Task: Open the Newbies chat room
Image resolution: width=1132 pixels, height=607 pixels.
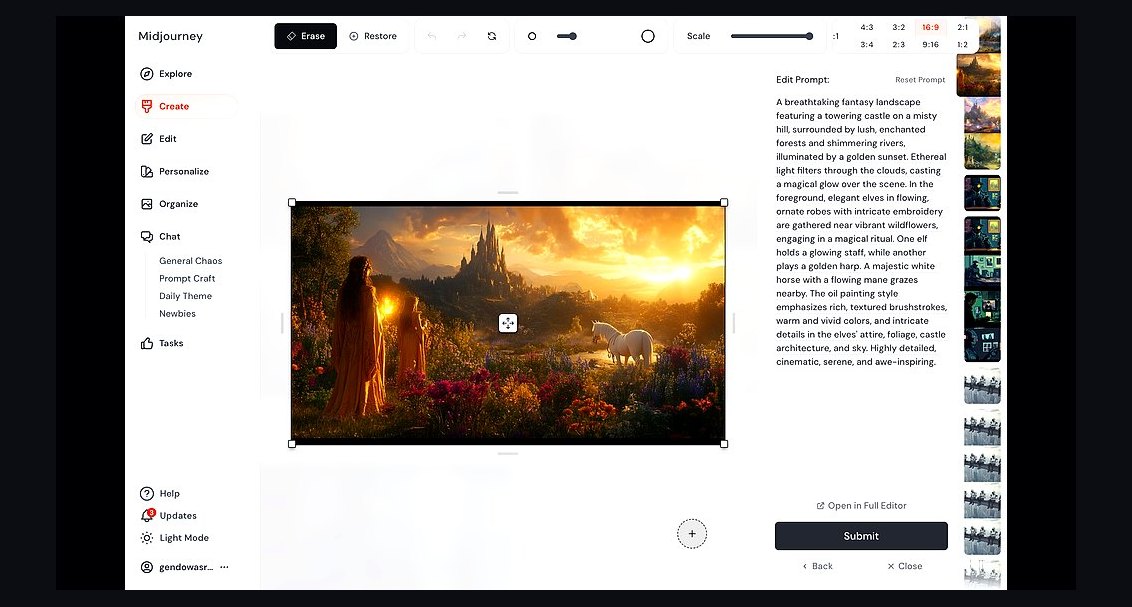Action: point(178,314)
